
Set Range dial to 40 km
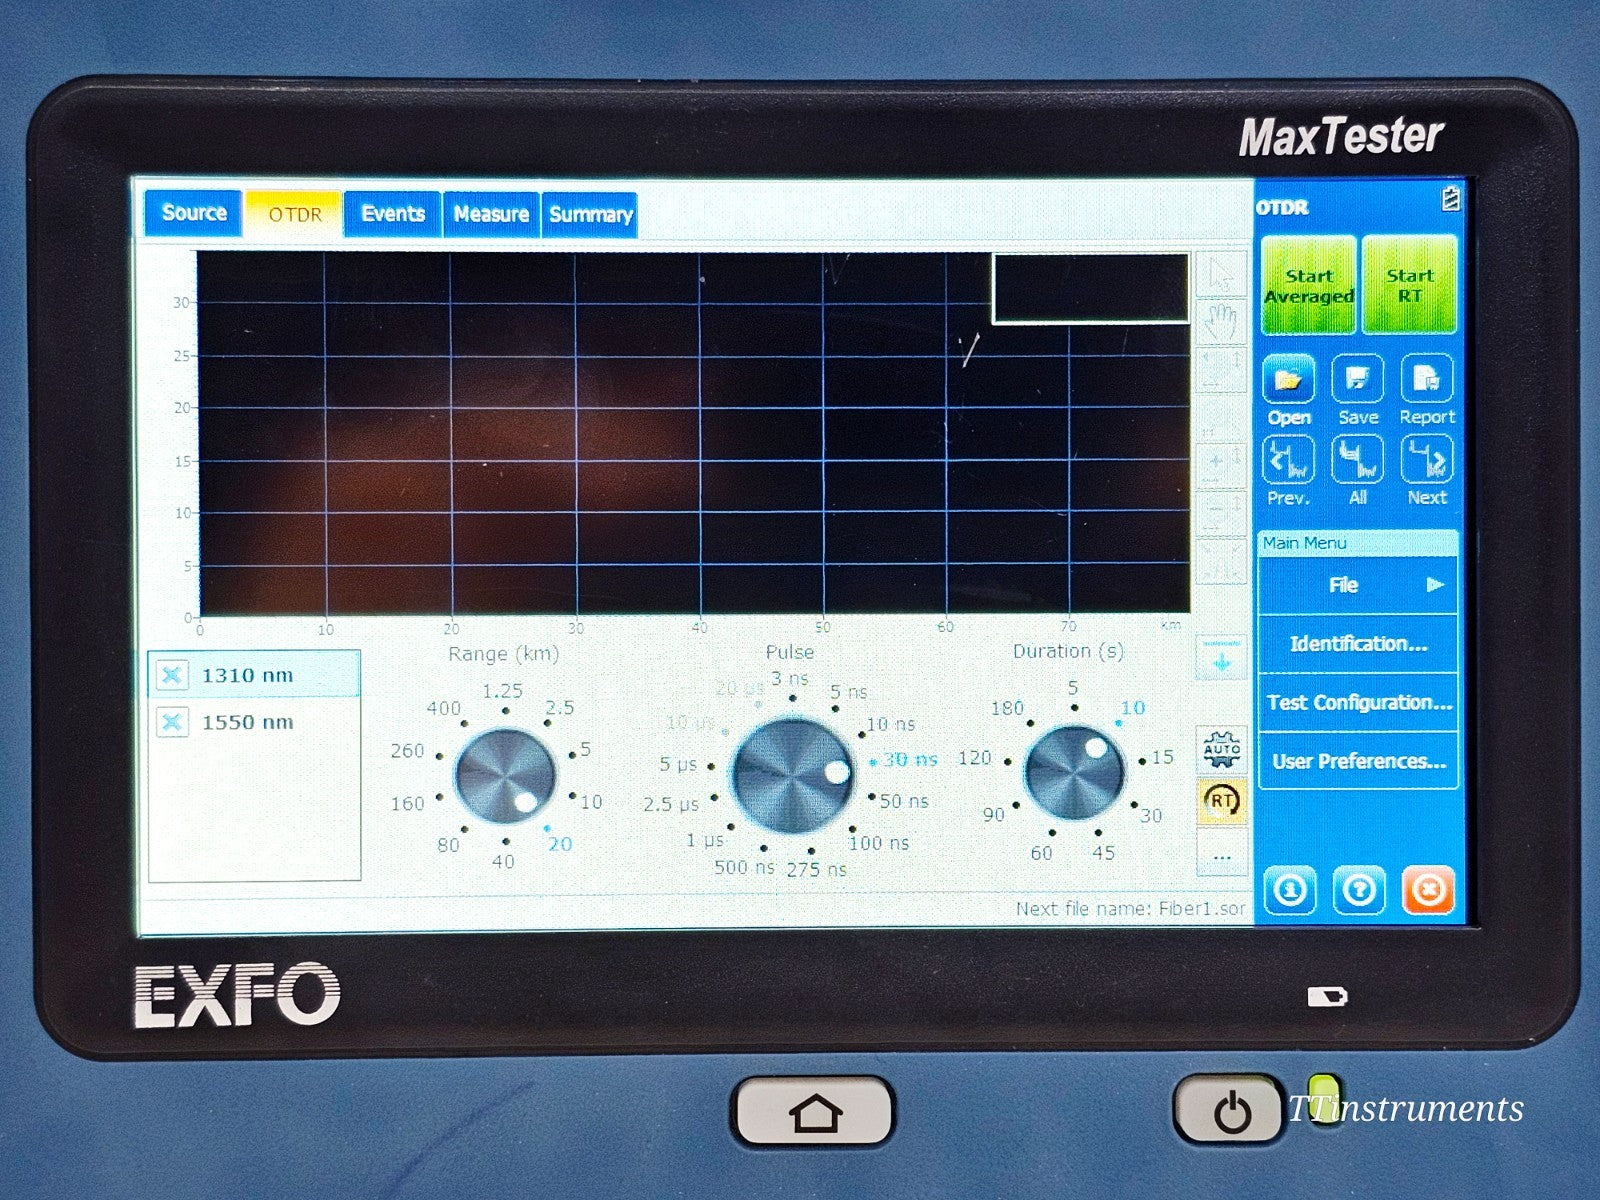coord(503,861)
